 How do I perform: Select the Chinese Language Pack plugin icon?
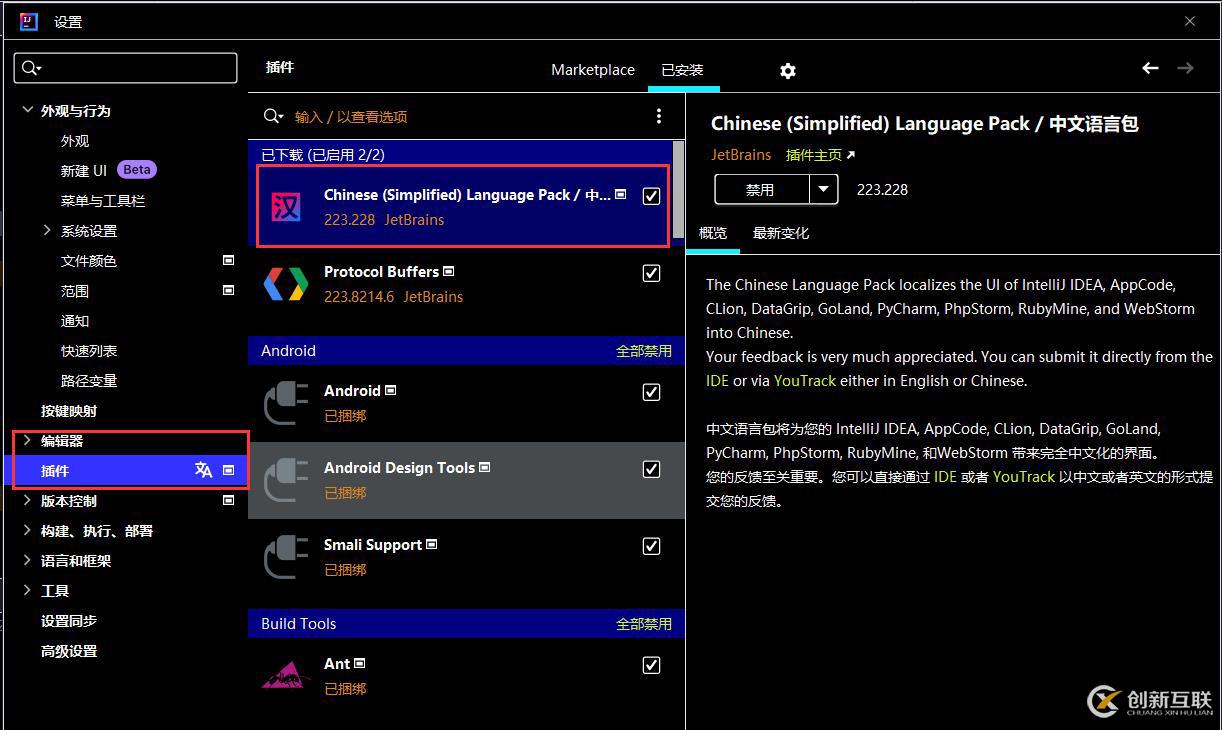pos(286,207)
